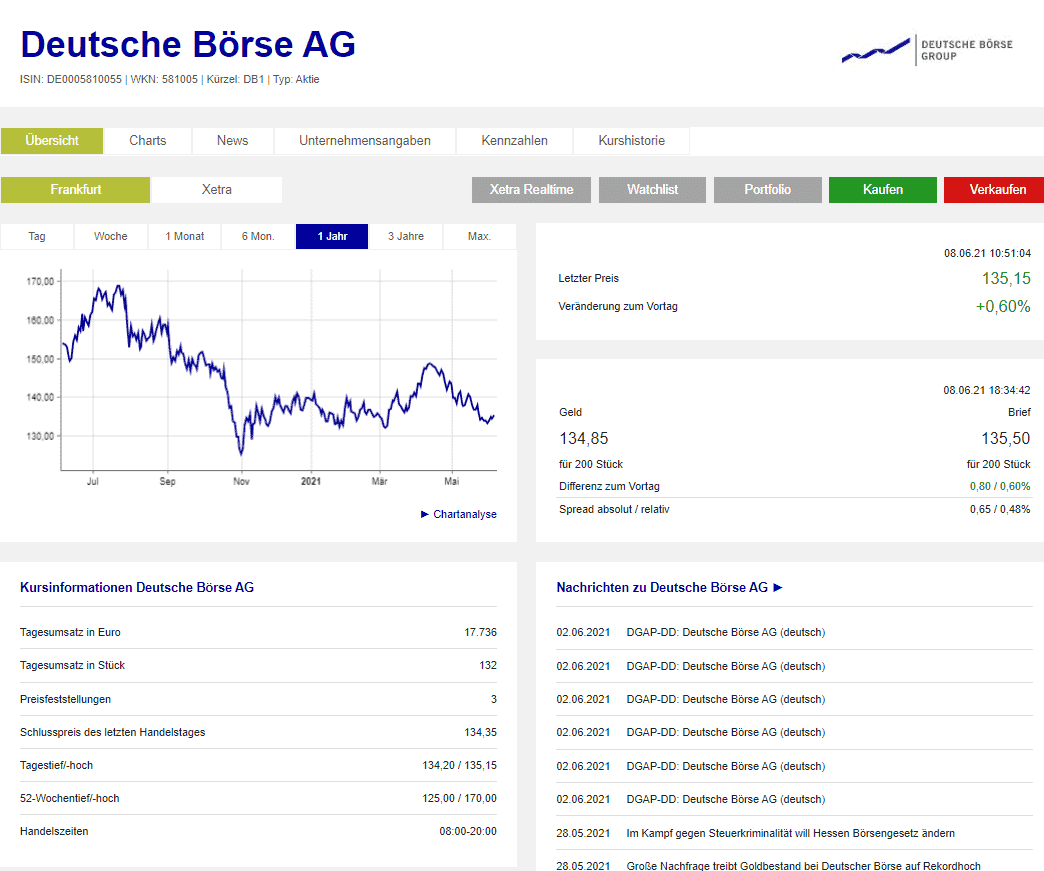1044x871 pixels.
Task: Click the Letzter Preis value 135,15
Action: tap(1006, 278)
